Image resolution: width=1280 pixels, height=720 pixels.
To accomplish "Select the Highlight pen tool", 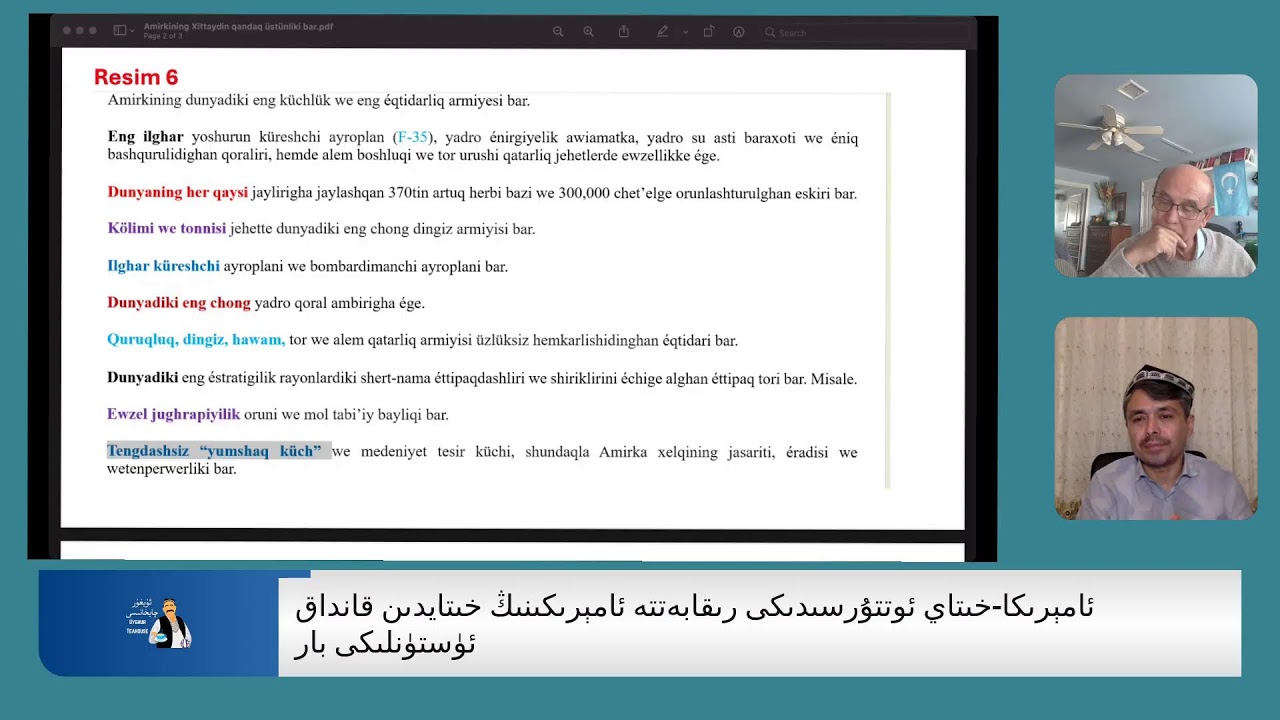I will pos(662,32).
